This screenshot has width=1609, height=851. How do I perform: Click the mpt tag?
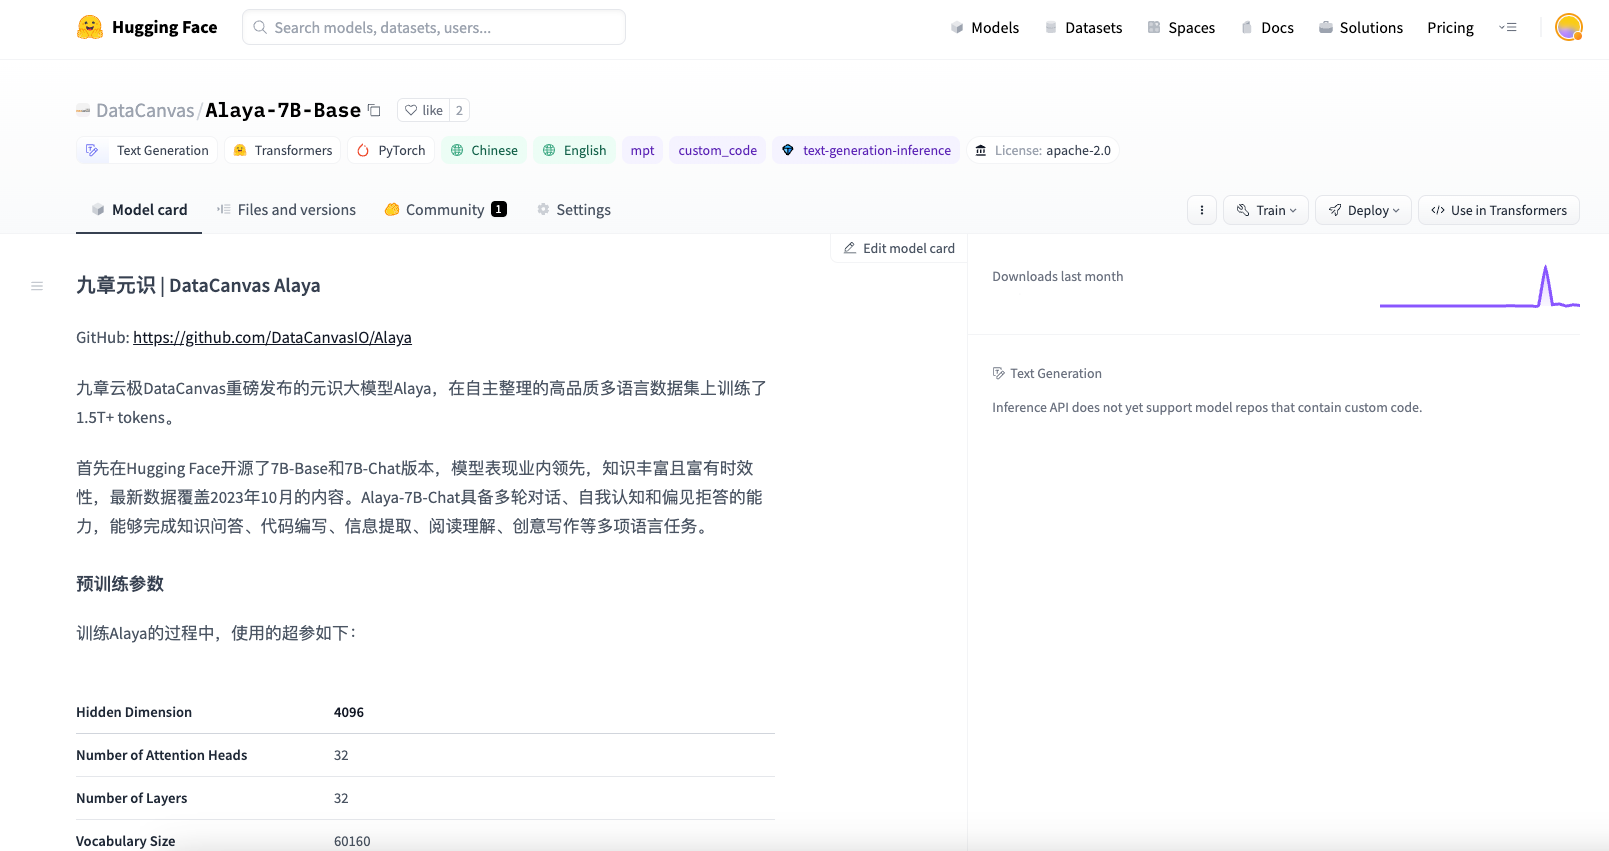(642, 150)
